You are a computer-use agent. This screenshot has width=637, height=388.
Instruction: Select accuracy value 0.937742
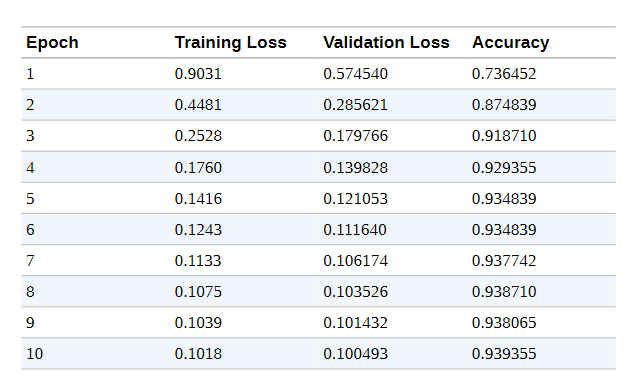(504, 261)
